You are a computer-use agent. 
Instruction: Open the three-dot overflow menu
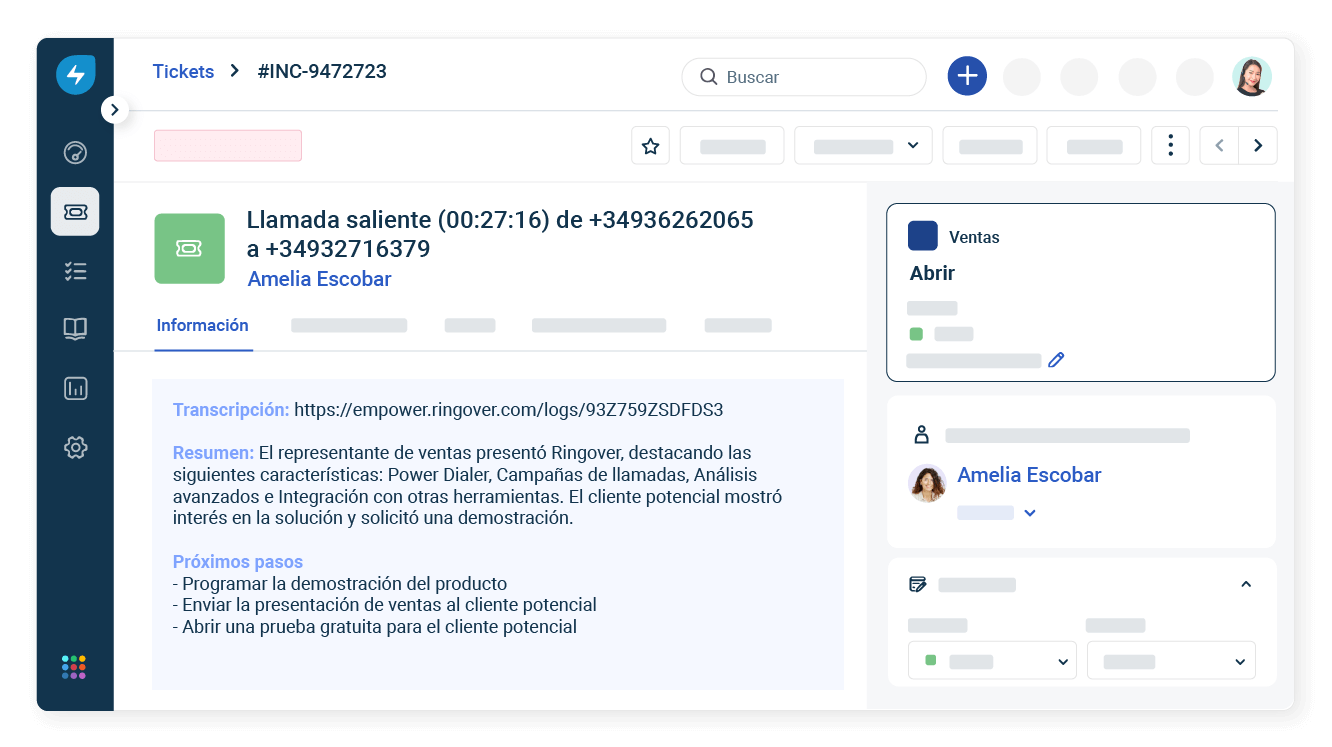pos(1170,145)
